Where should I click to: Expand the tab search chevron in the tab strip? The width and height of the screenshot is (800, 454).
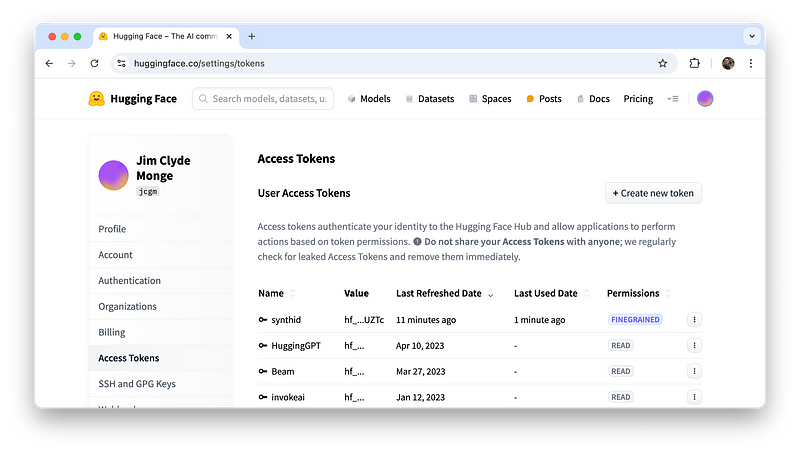752,36
